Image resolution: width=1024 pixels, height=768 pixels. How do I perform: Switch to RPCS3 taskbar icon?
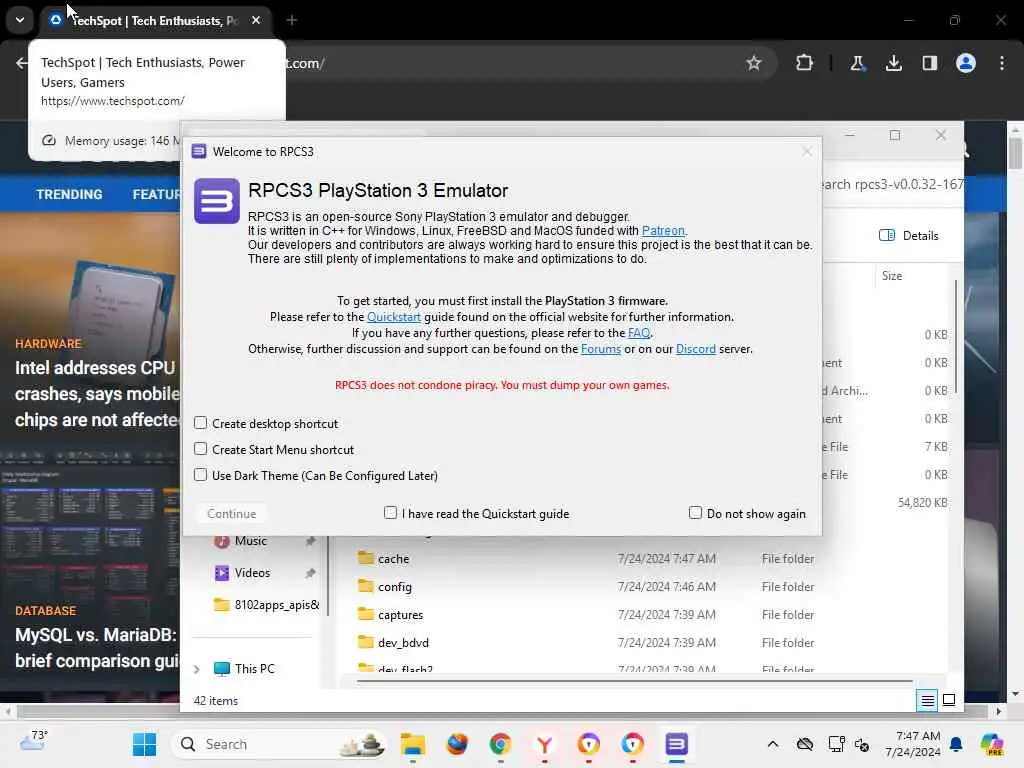coord(677,744)
